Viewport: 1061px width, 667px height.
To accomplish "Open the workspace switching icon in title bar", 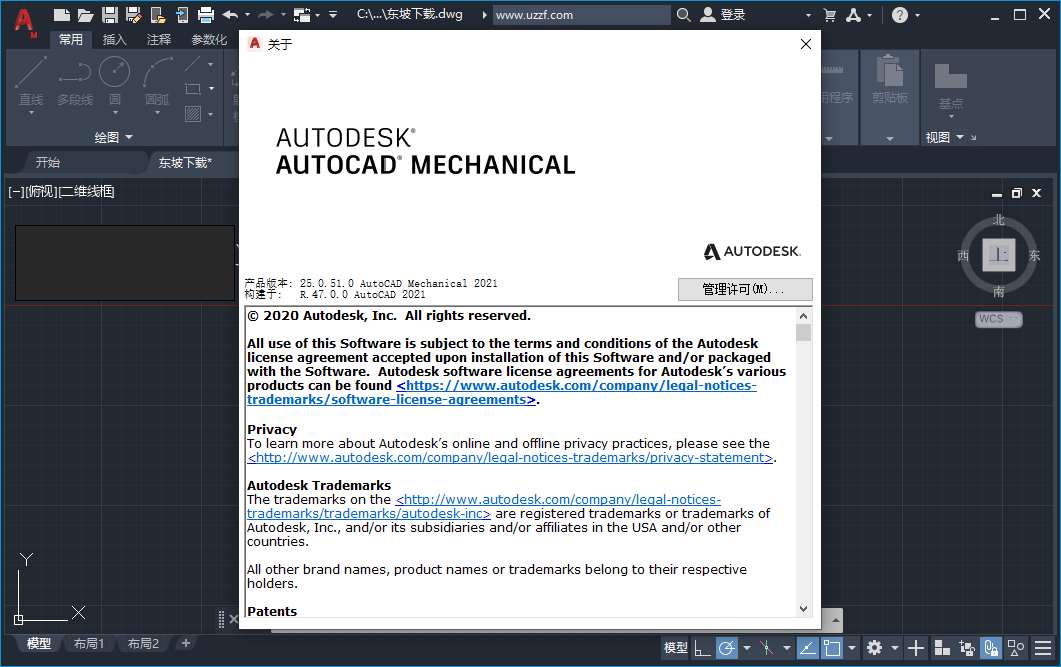I will [x=302, y=15].
